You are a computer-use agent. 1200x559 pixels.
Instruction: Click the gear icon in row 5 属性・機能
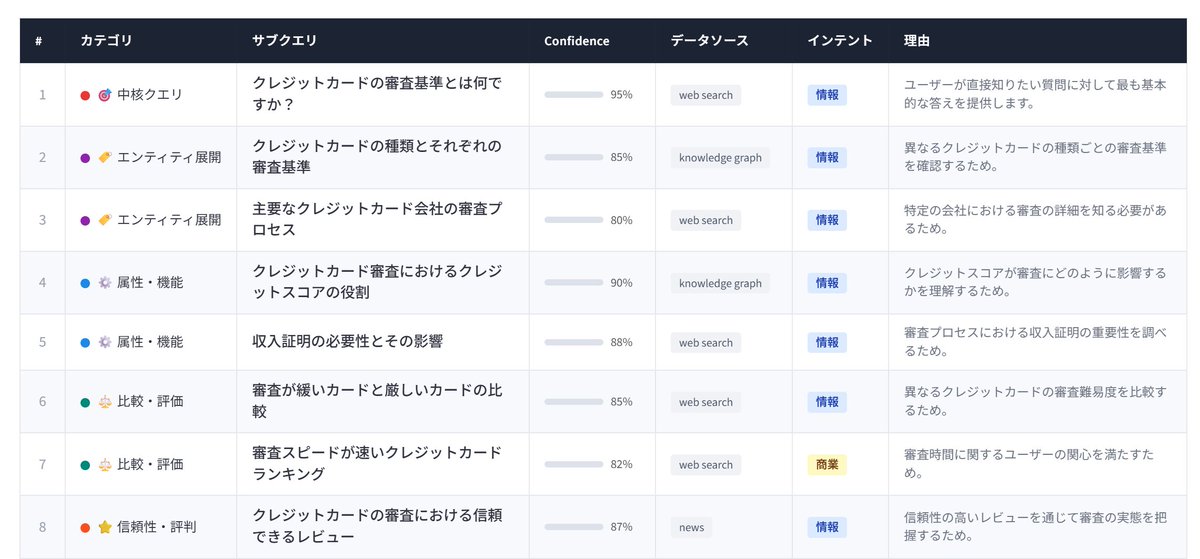104,342
